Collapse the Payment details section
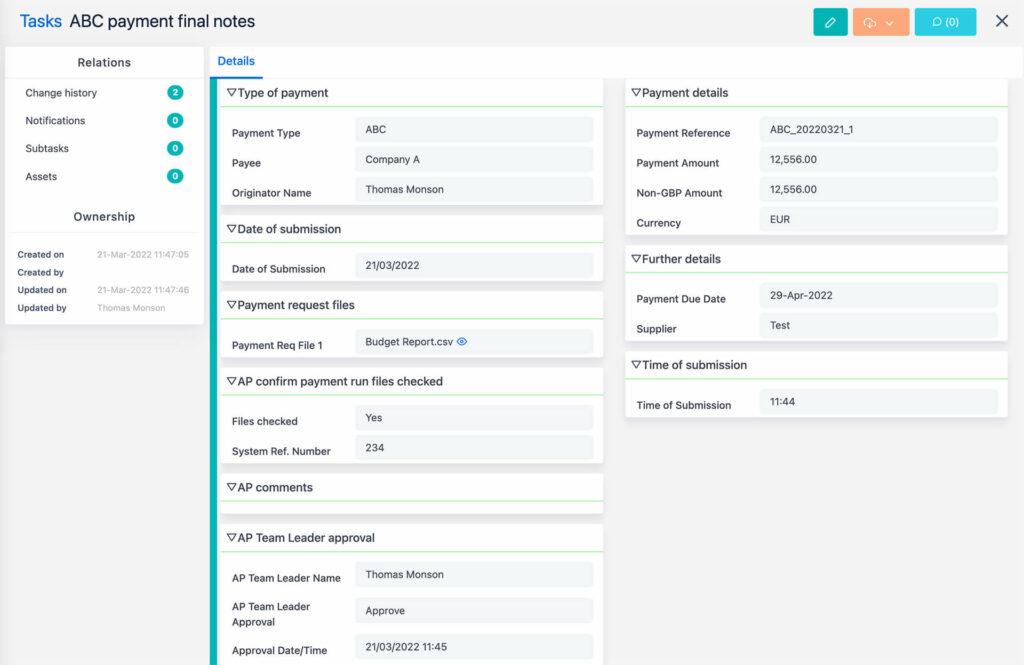The width and height of the screenshot is (1024, 665). [635, 93]
